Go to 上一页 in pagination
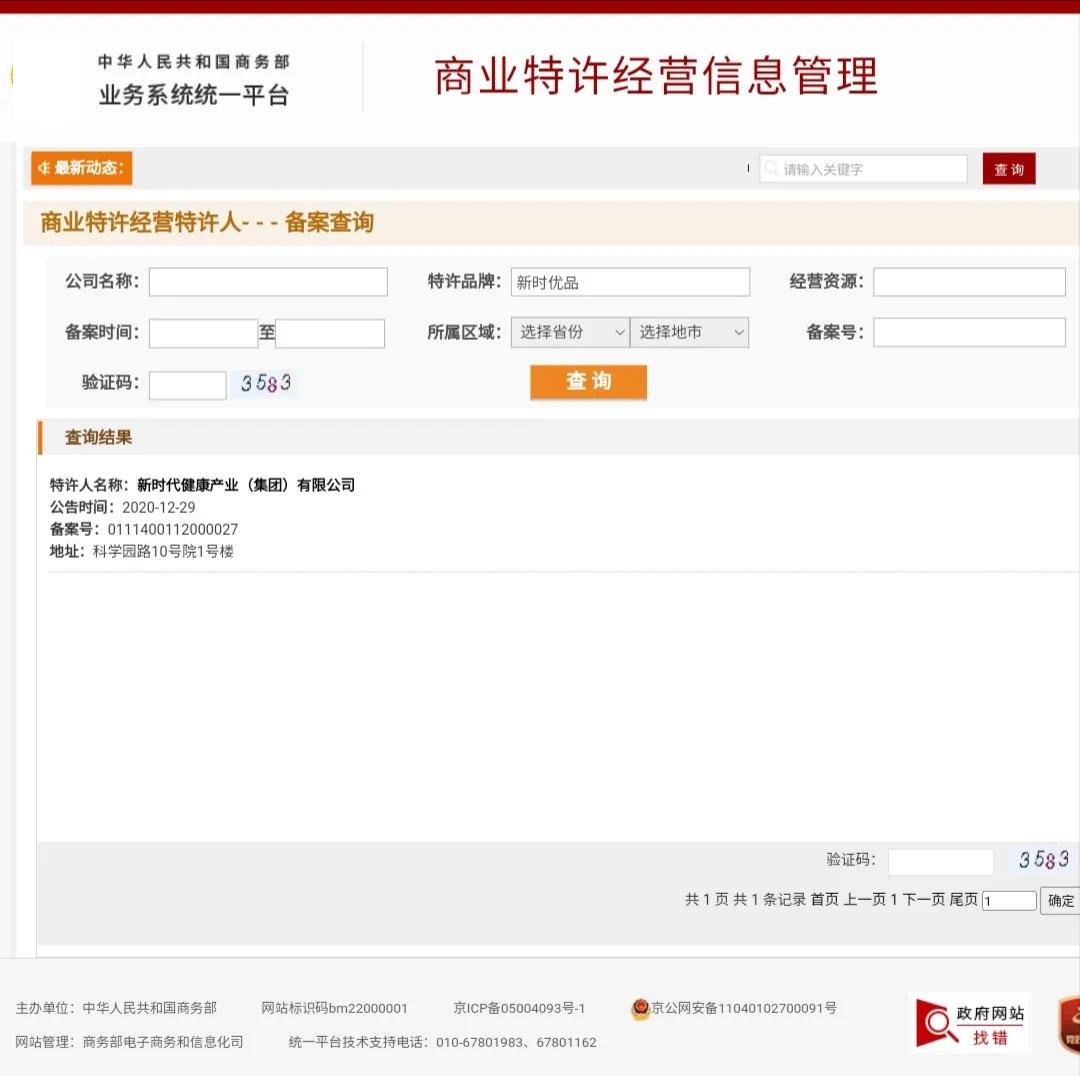Image resolution: width=1080 pixels, height=1076 pixels. tap(864, 899)
